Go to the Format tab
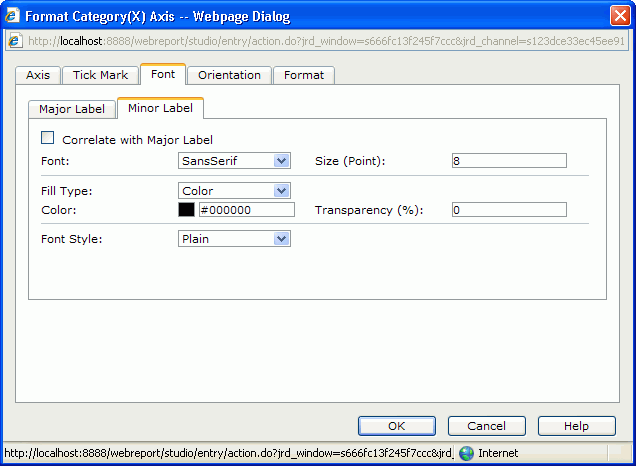The height and width of the screenshot is (466, 636). tap(304, 75)
